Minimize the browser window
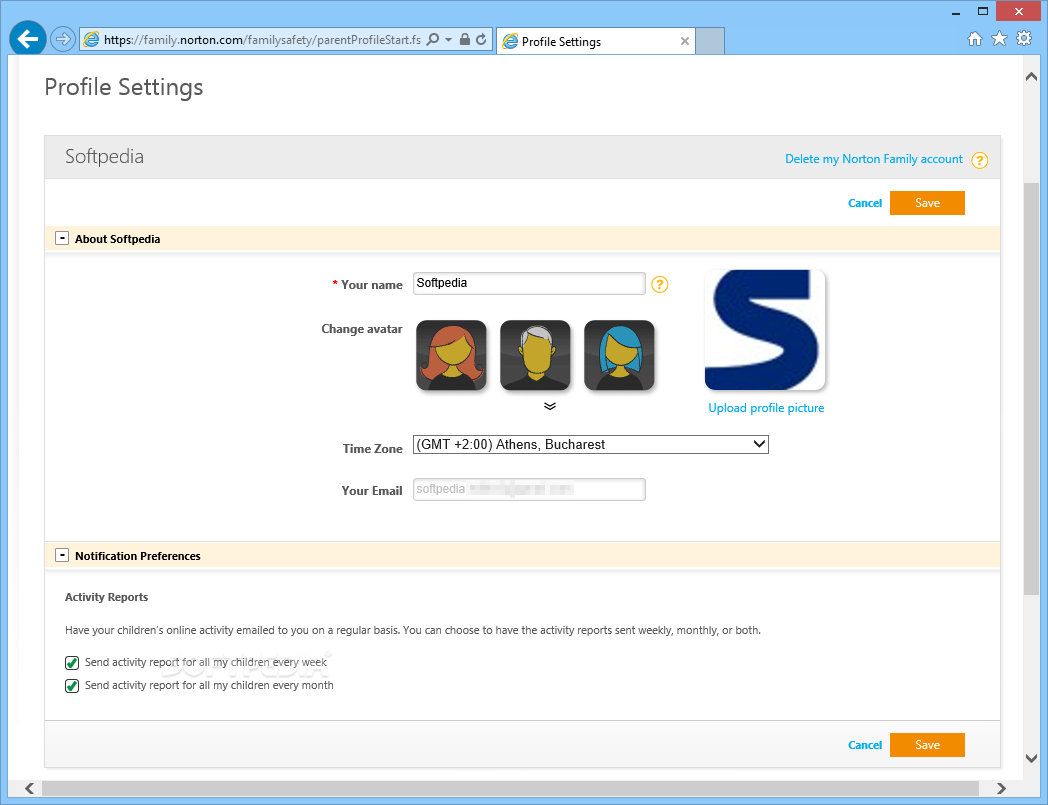The width and height of the screenshot is (1048, 805). [x=956, y=12]
